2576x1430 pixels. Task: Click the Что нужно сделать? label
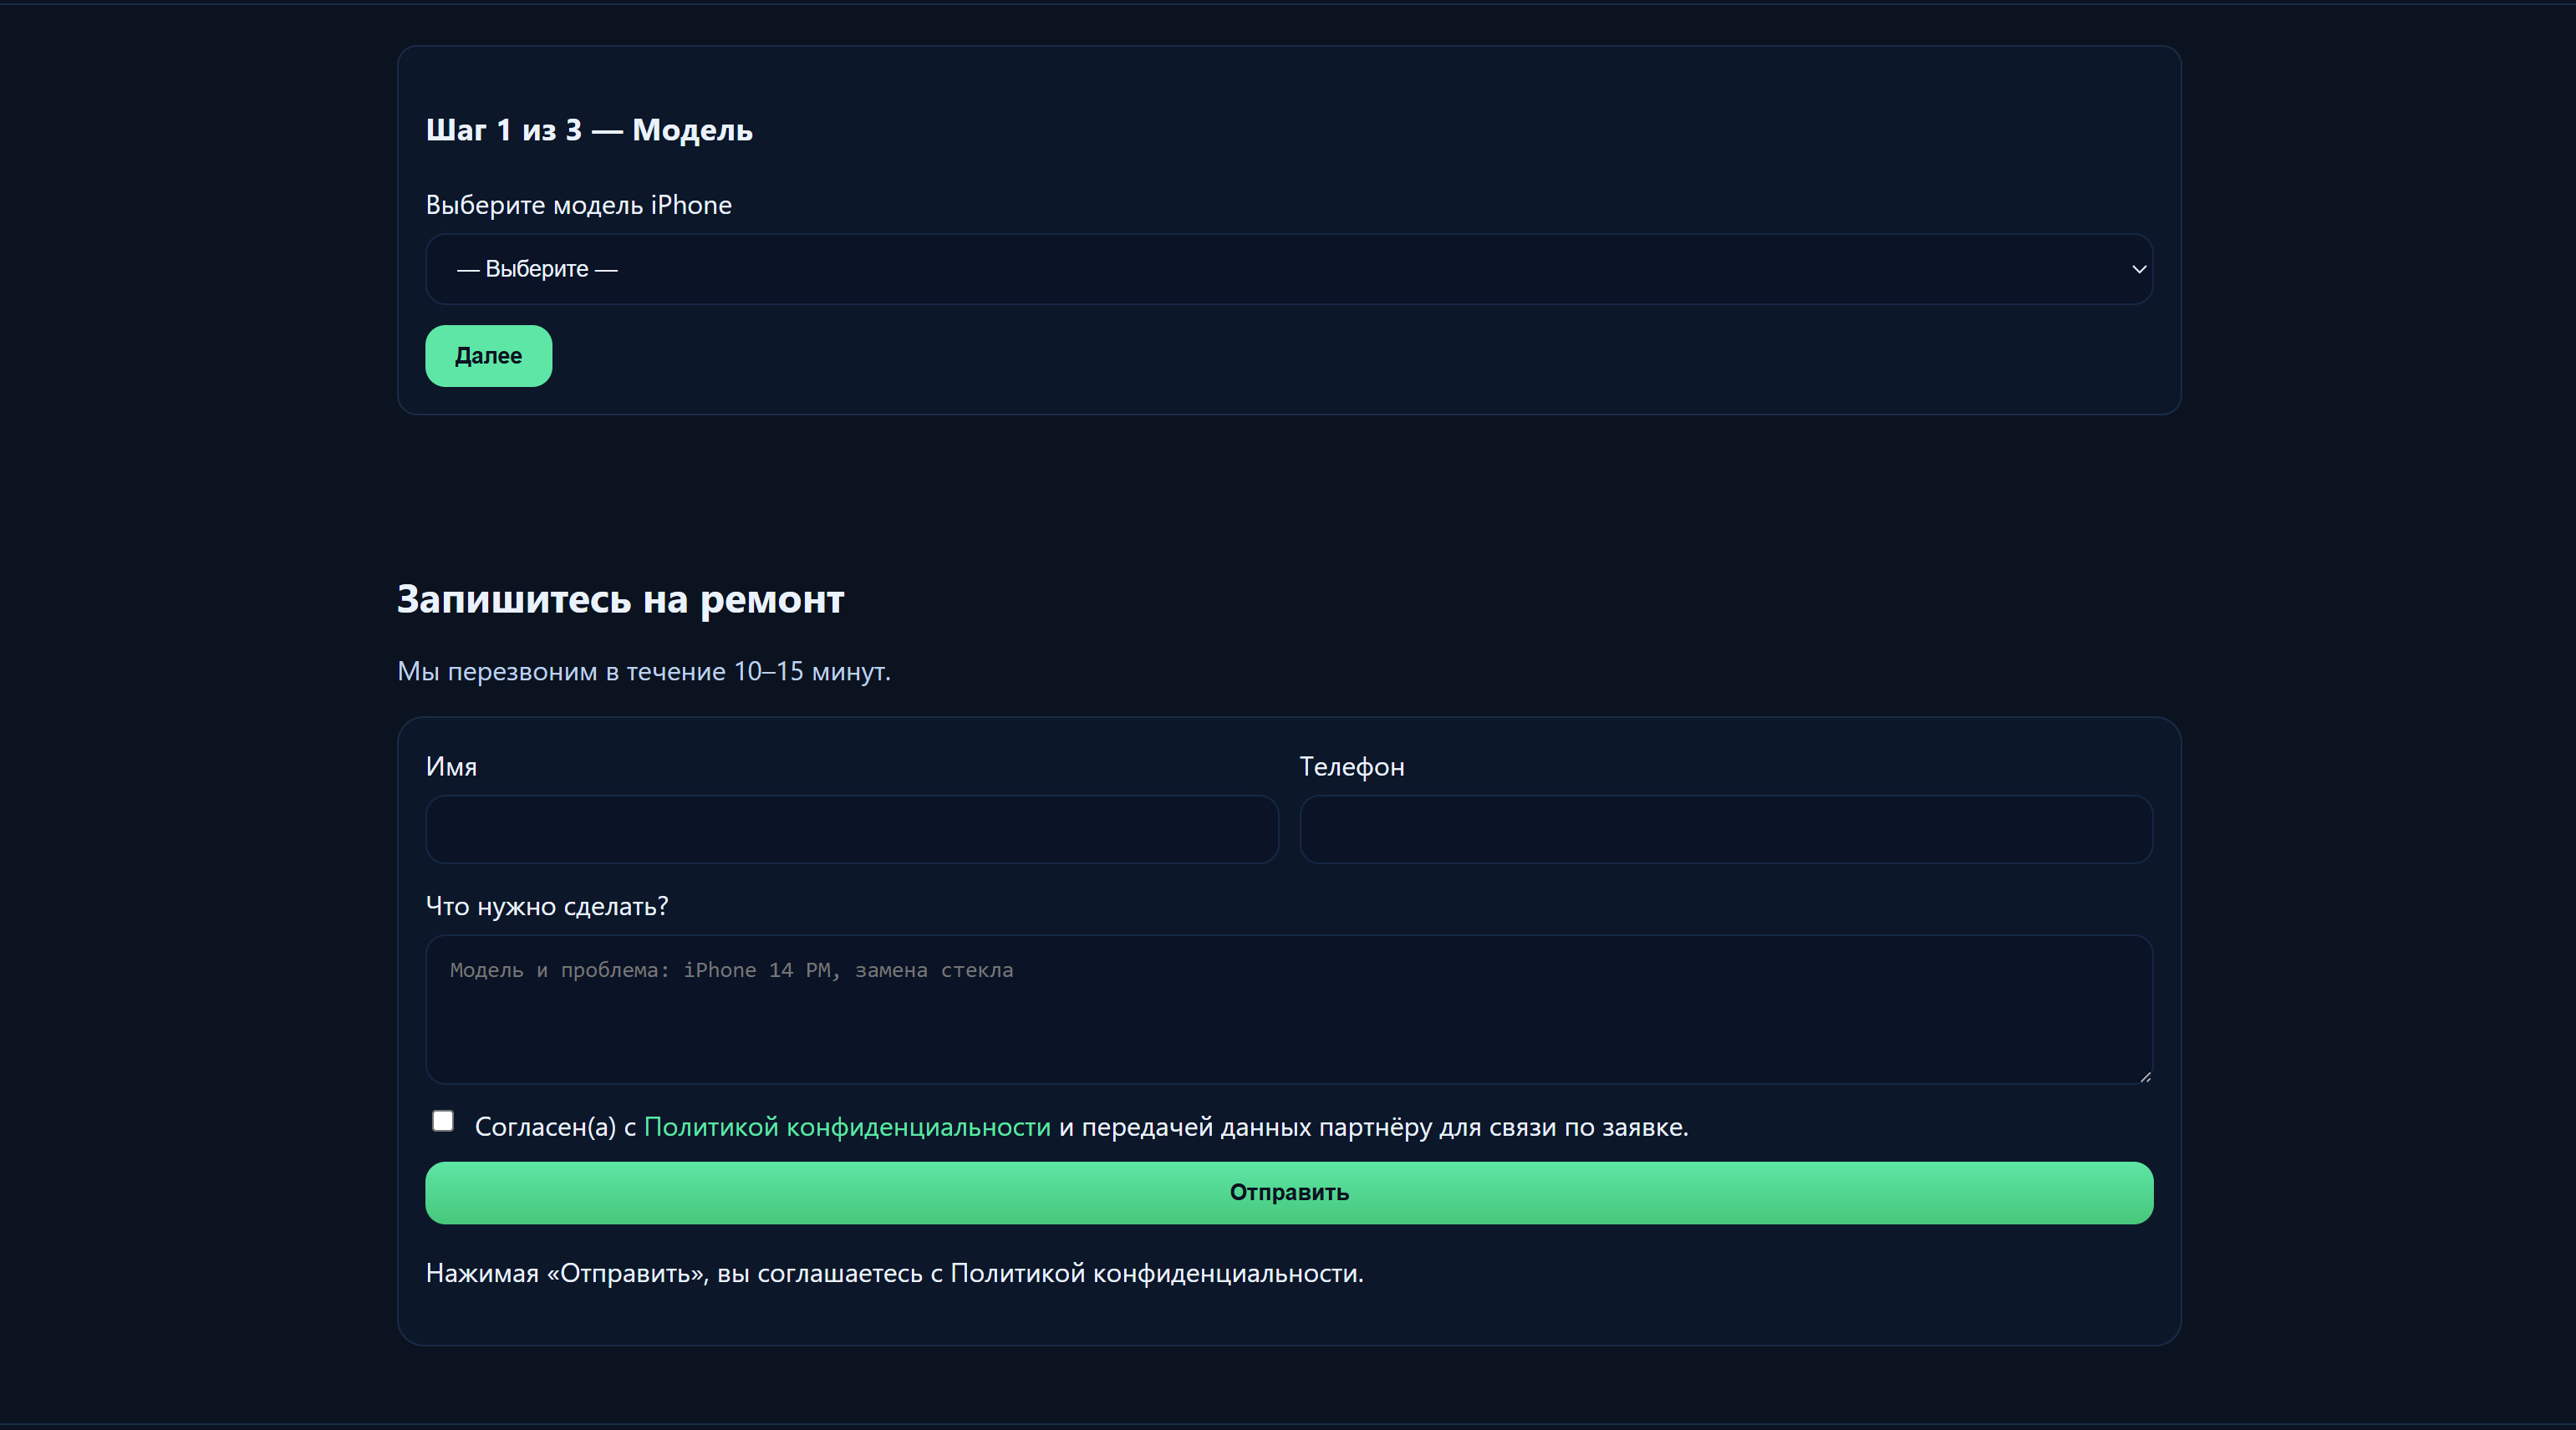click(x=546, y=906)
